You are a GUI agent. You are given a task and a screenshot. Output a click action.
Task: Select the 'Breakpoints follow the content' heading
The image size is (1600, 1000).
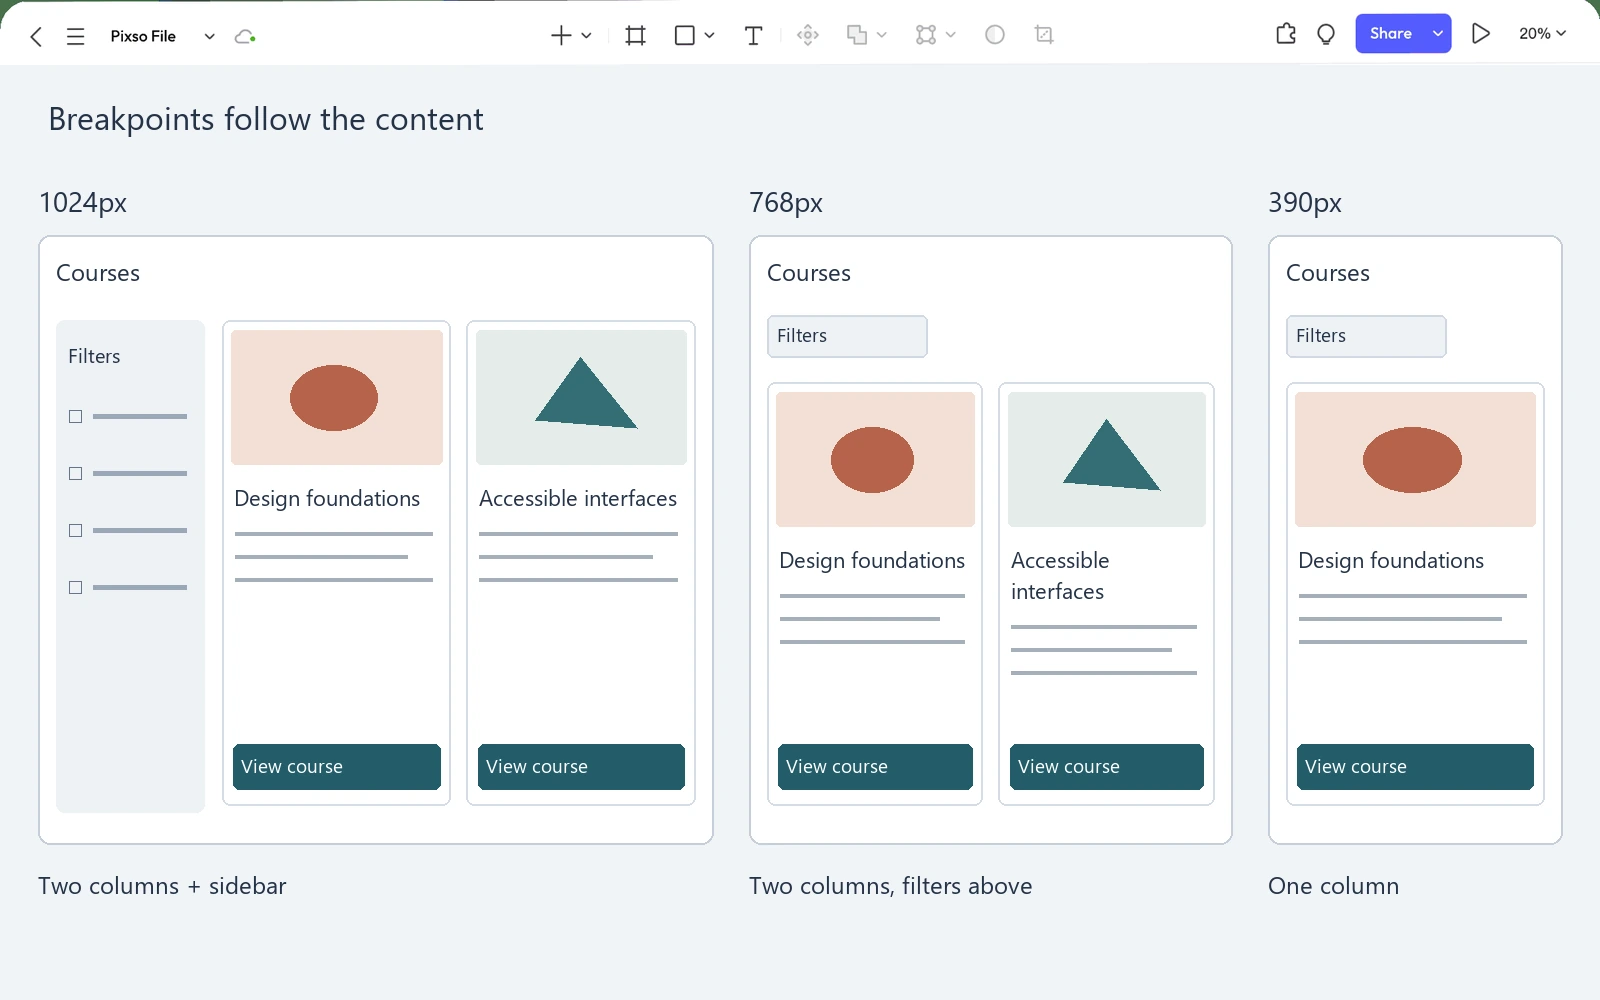tap(266, 120)
